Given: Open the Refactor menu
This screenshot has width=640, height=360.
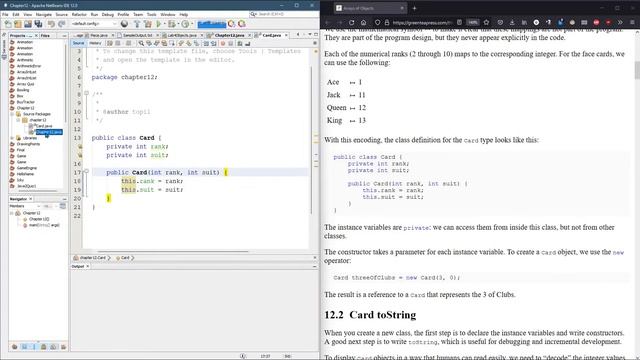Looking at the screenshot, I should (79, 14).
